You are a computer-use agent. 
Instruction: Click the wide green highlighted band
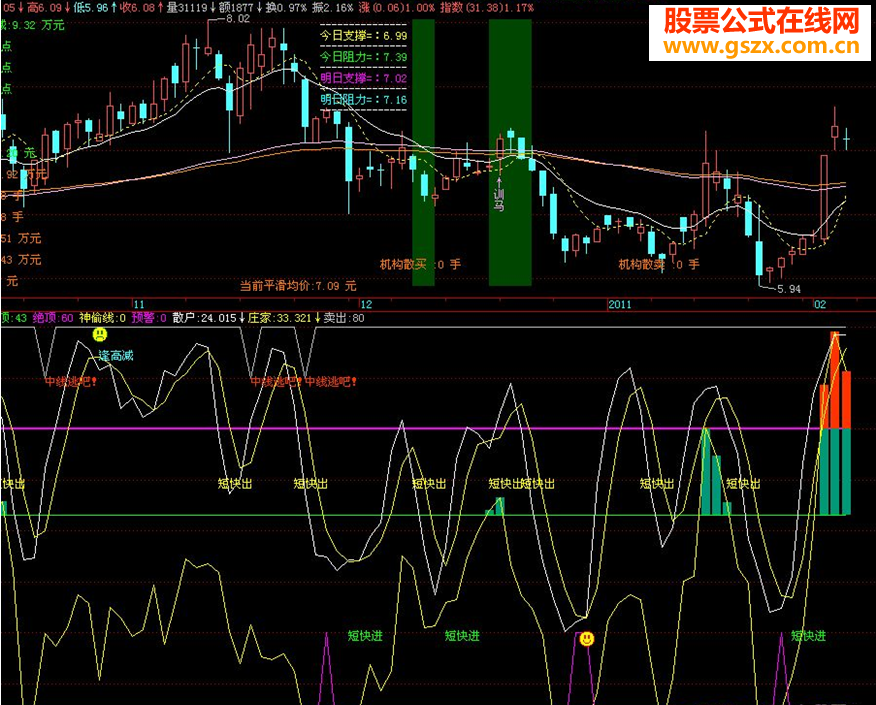tap(510, 153)
